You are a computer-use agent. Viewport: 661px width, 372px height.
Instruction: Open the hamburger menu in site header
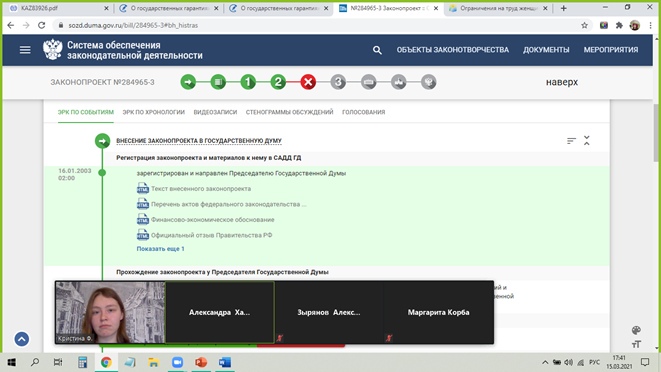25,50
